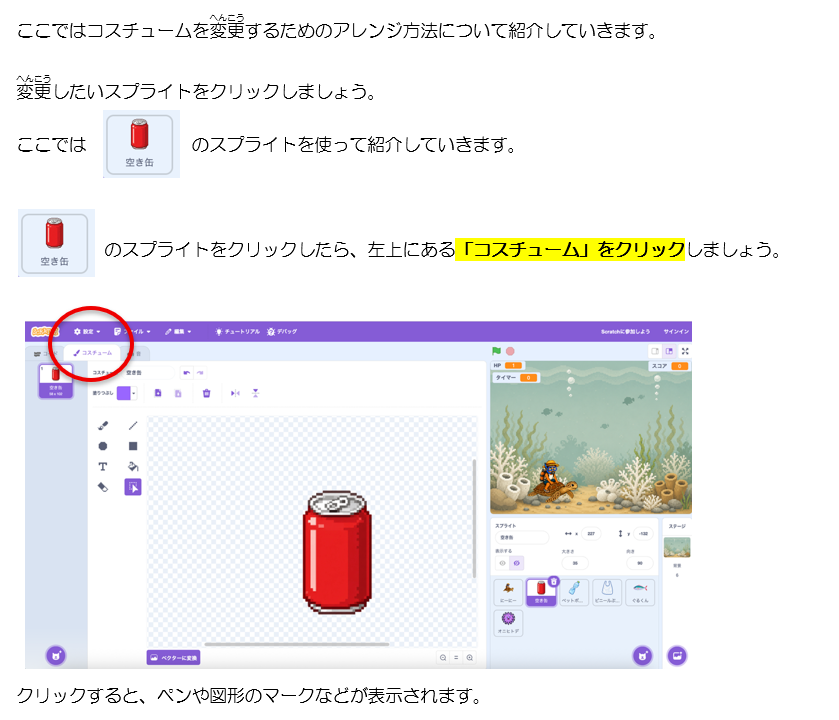The image size is (839, 720).
Task: Click the ベクターに変換 button
Action: click(173, 657)
